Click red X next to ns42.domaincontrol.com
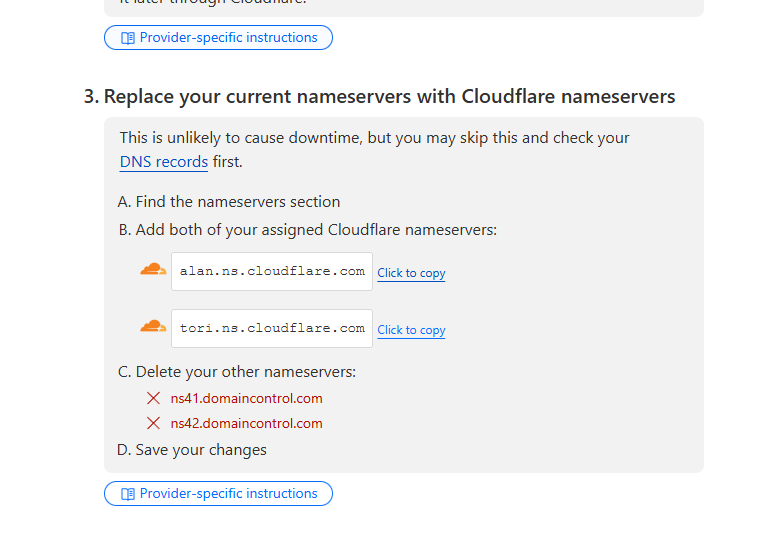The width and height of the screenshot is (769, 546). click(154, 423)
